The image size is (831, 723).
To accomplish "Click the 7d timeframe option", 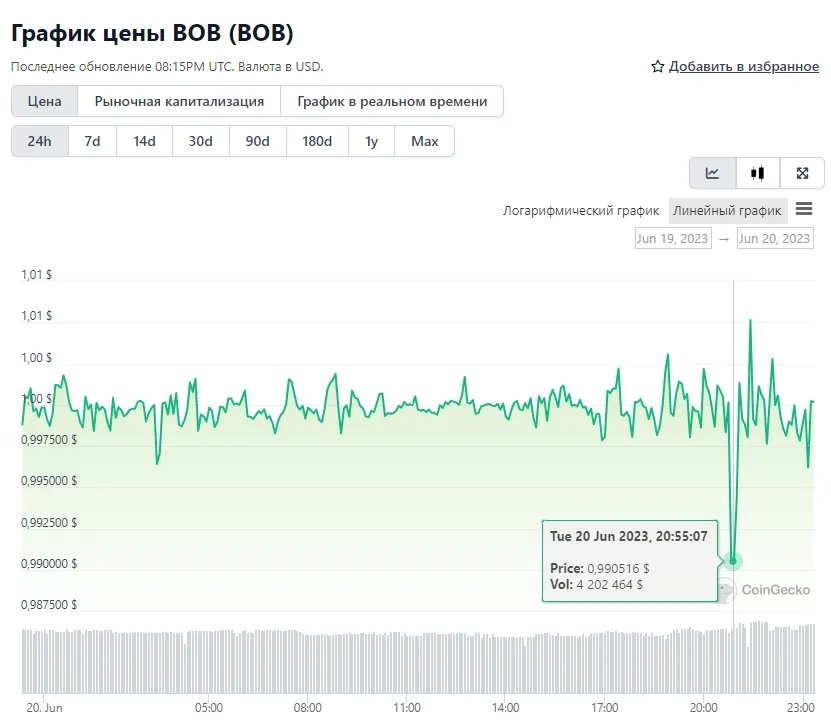I will coord(90,141).
